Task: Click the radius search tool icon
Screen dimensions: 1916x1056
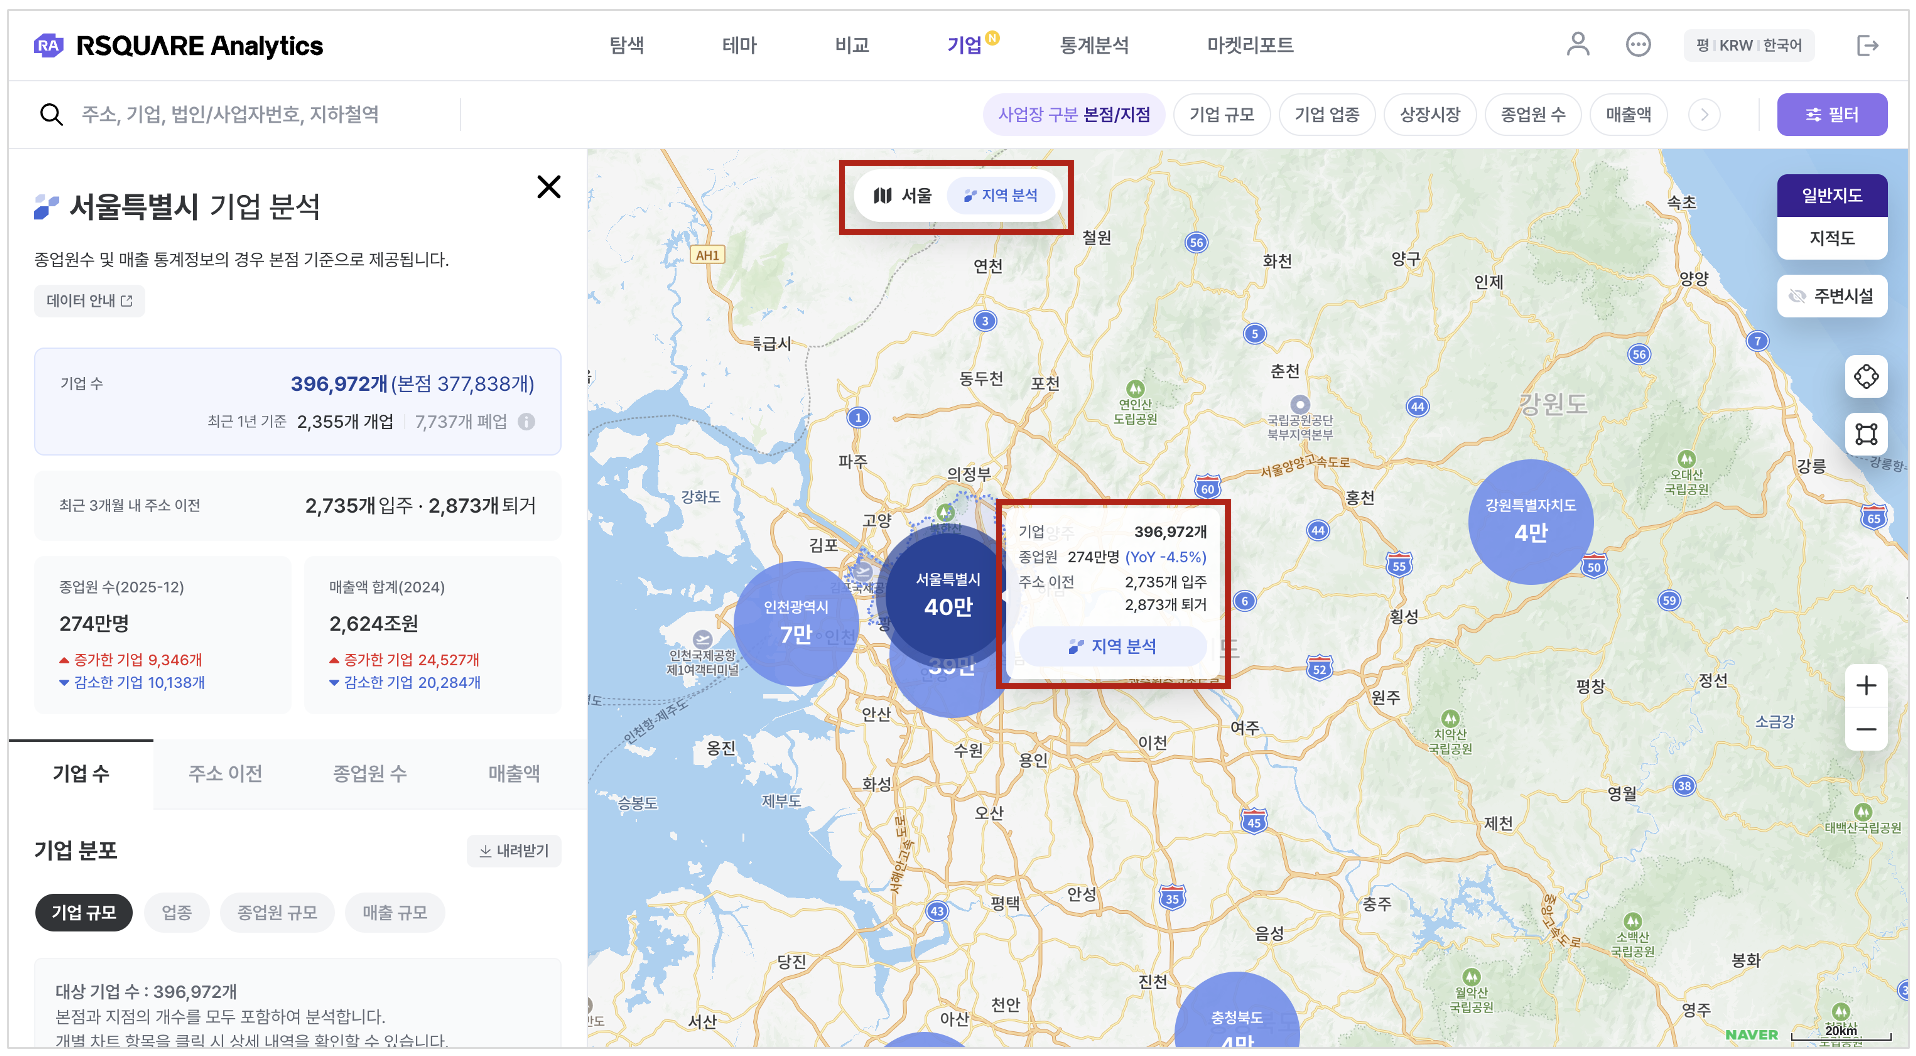Action: pos(1865,377)
